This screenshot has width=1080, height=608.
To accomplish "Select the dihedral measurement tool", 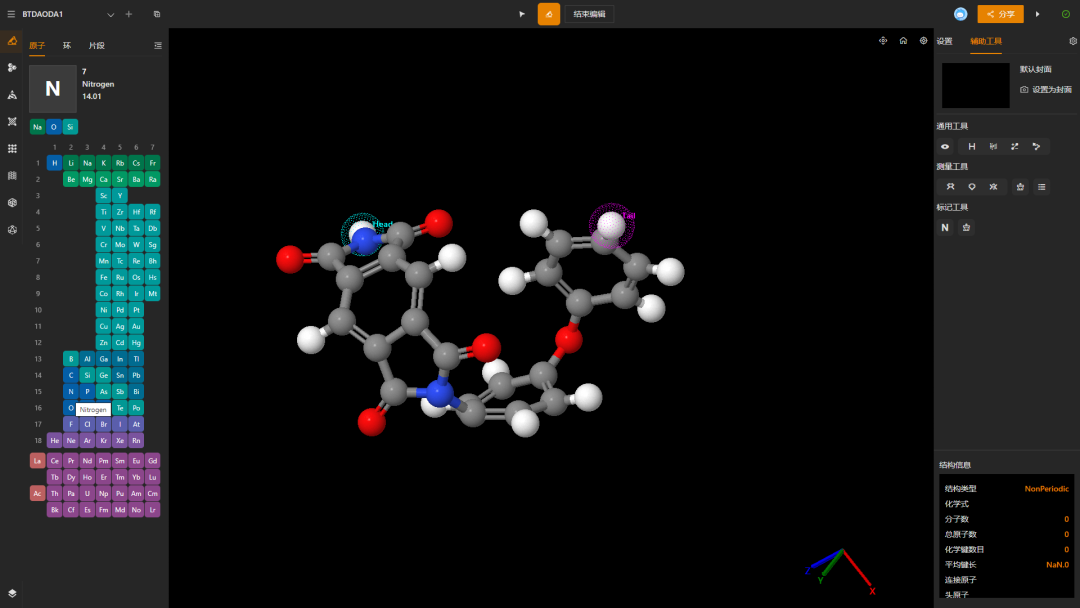I will tap(993, 187).
